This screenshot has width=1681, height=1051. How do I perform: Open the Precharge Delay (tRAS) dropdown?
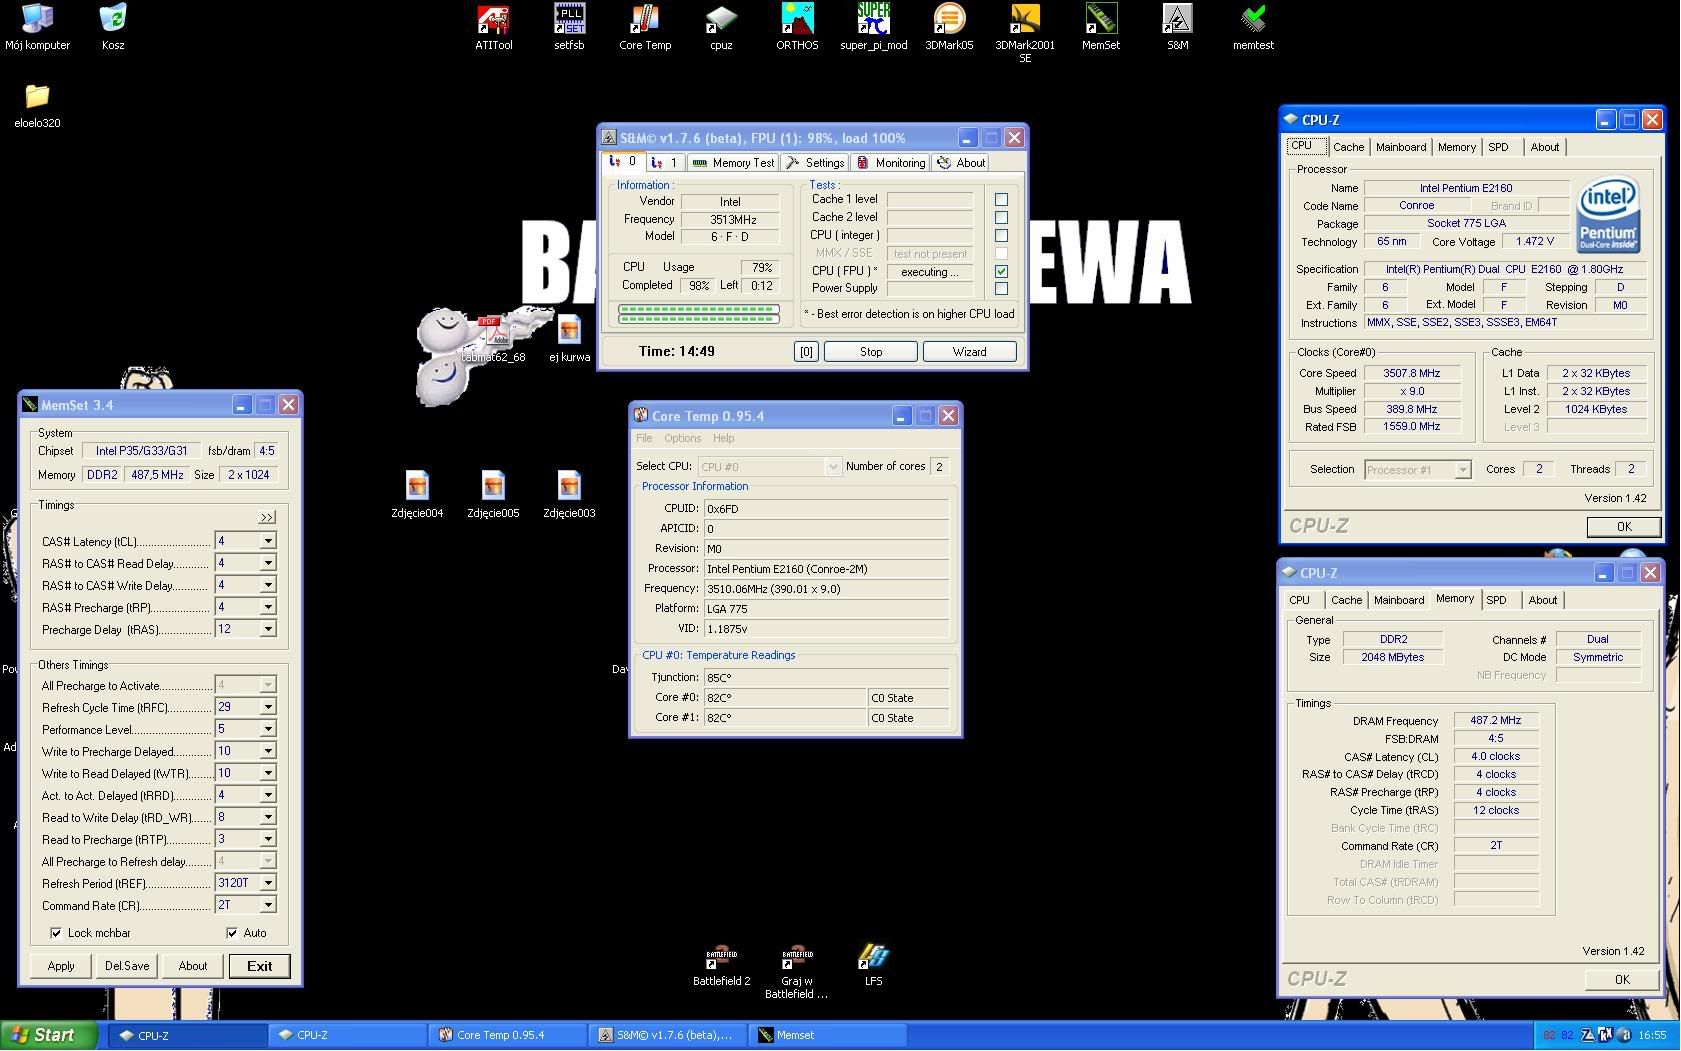[x=267, y=629]
